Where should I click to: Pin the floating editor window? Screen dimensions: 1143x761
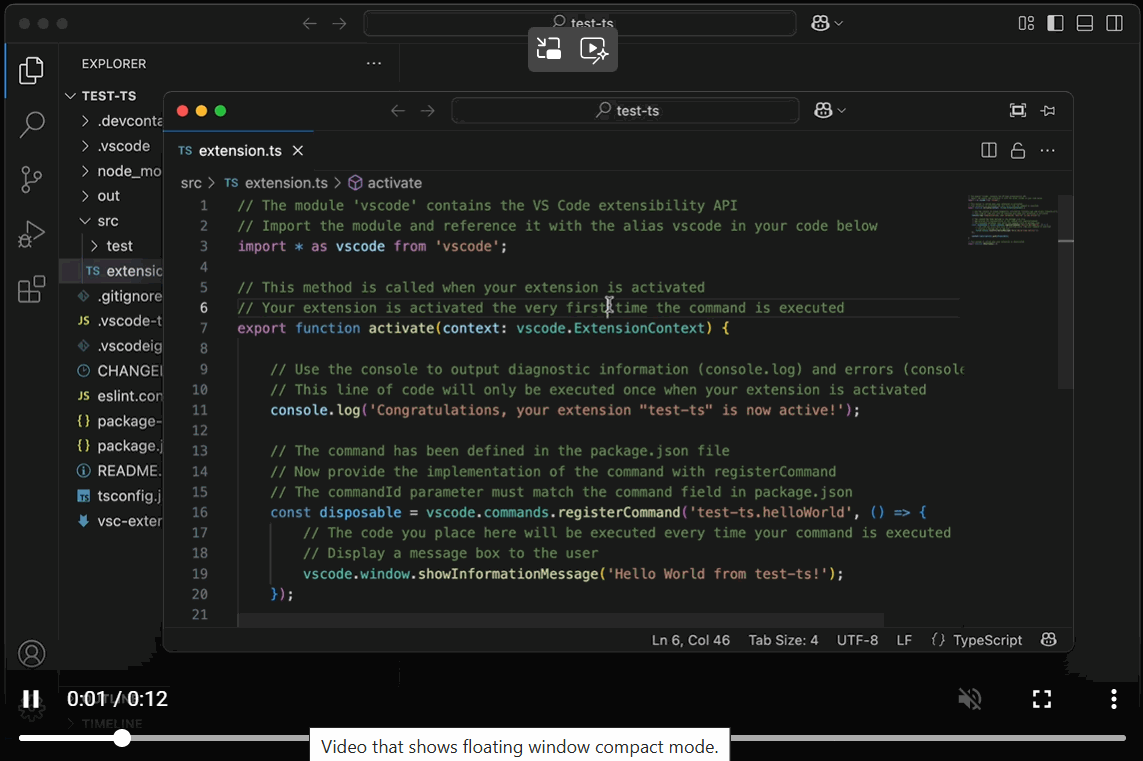tap(1048, 110)
